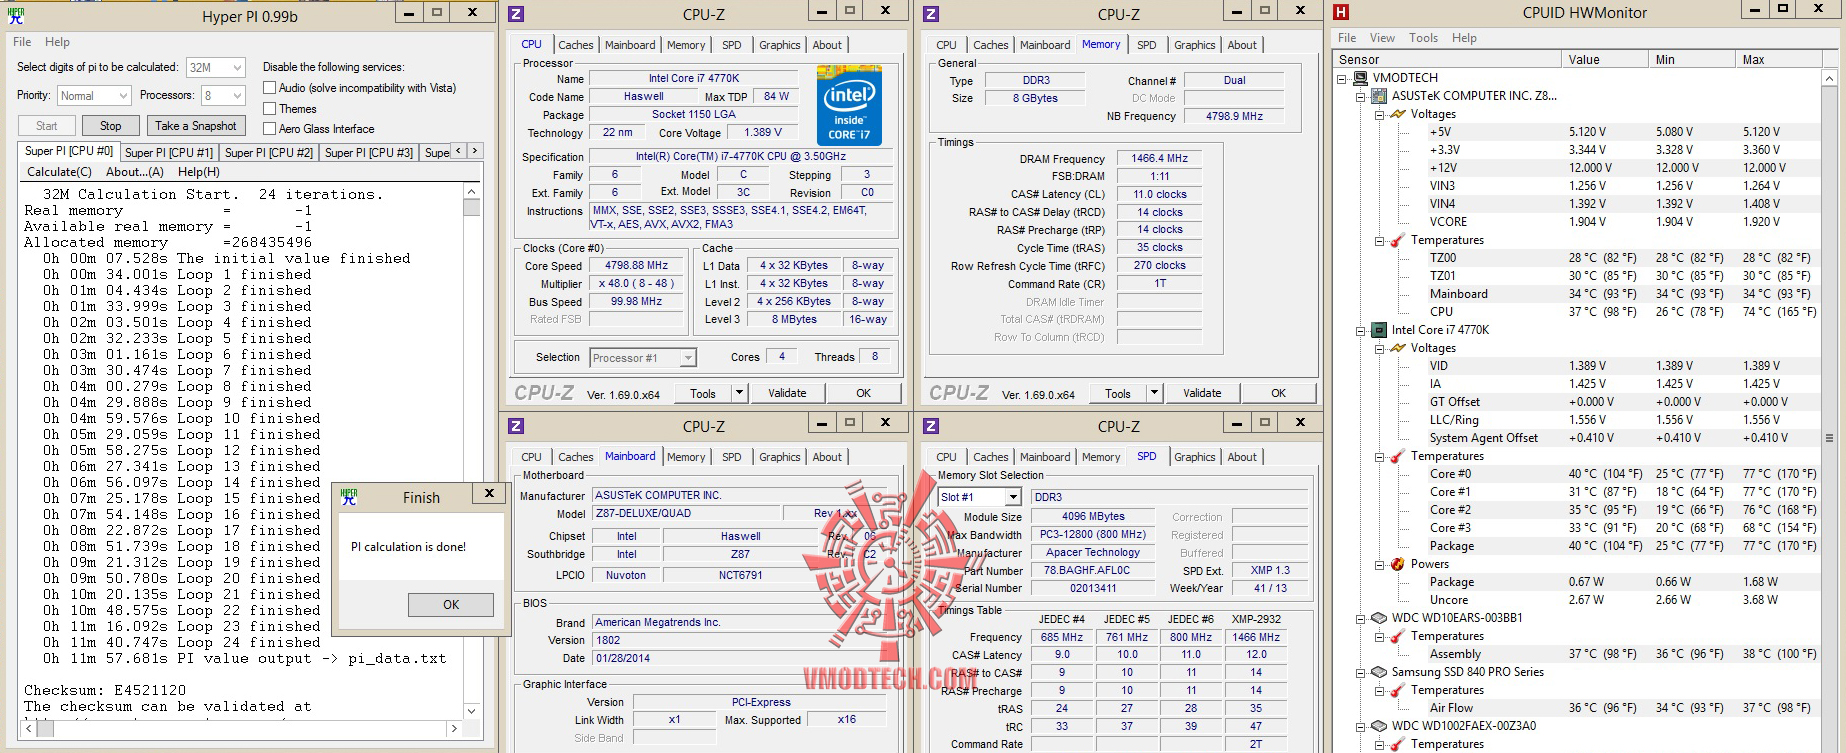Screen dimensions: 1846x753
Task: Select the VMODTECH computer icon in HWMonitor
Action: pyautogui.click(x=1361, y=78)
